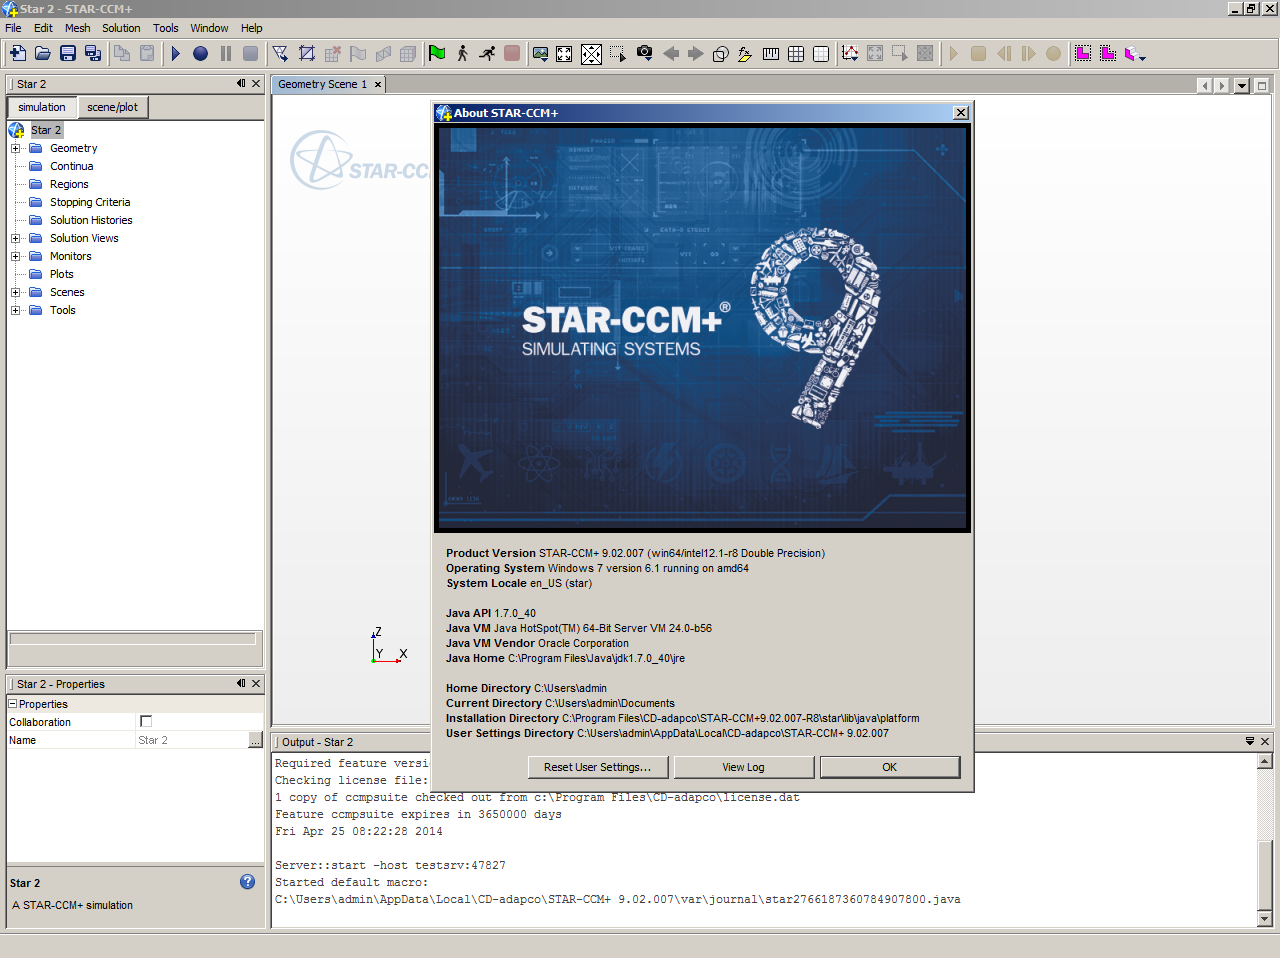Viewport: 1280px width, 959px height.
Task: Click the Open folder toolbar icon
Action: point(43,54)
